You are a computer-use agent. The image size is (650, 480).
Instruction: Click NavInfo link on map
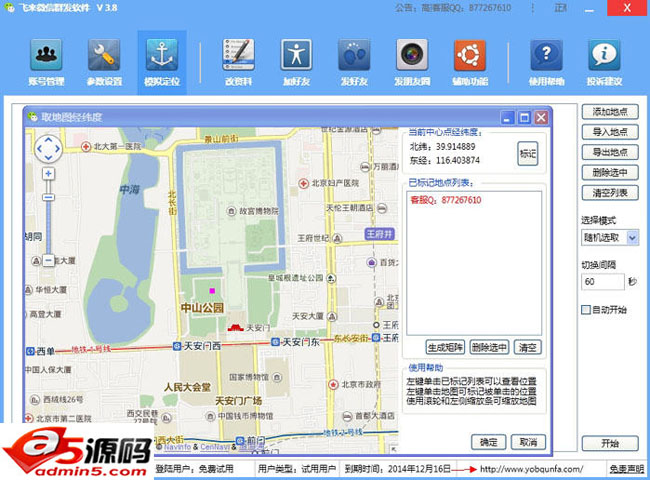pyautogui.click(x=177, y=447)
